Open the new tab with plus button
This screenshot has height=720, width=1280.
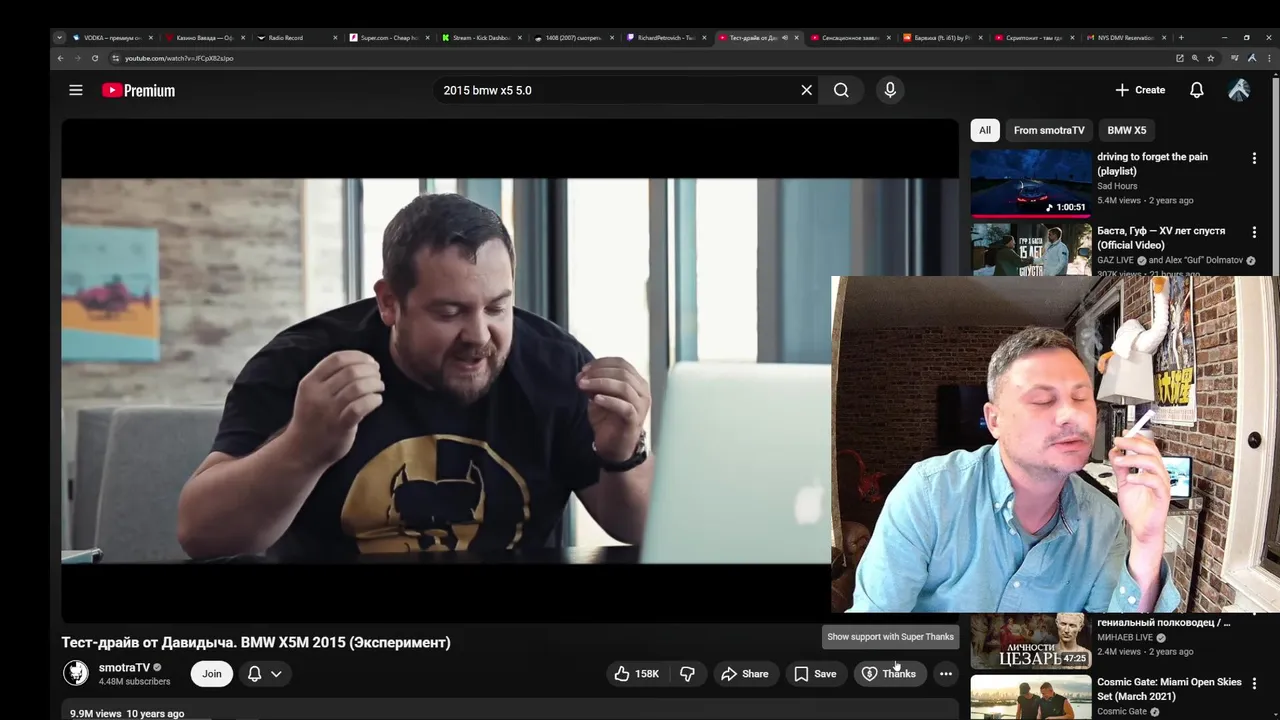1181,38
